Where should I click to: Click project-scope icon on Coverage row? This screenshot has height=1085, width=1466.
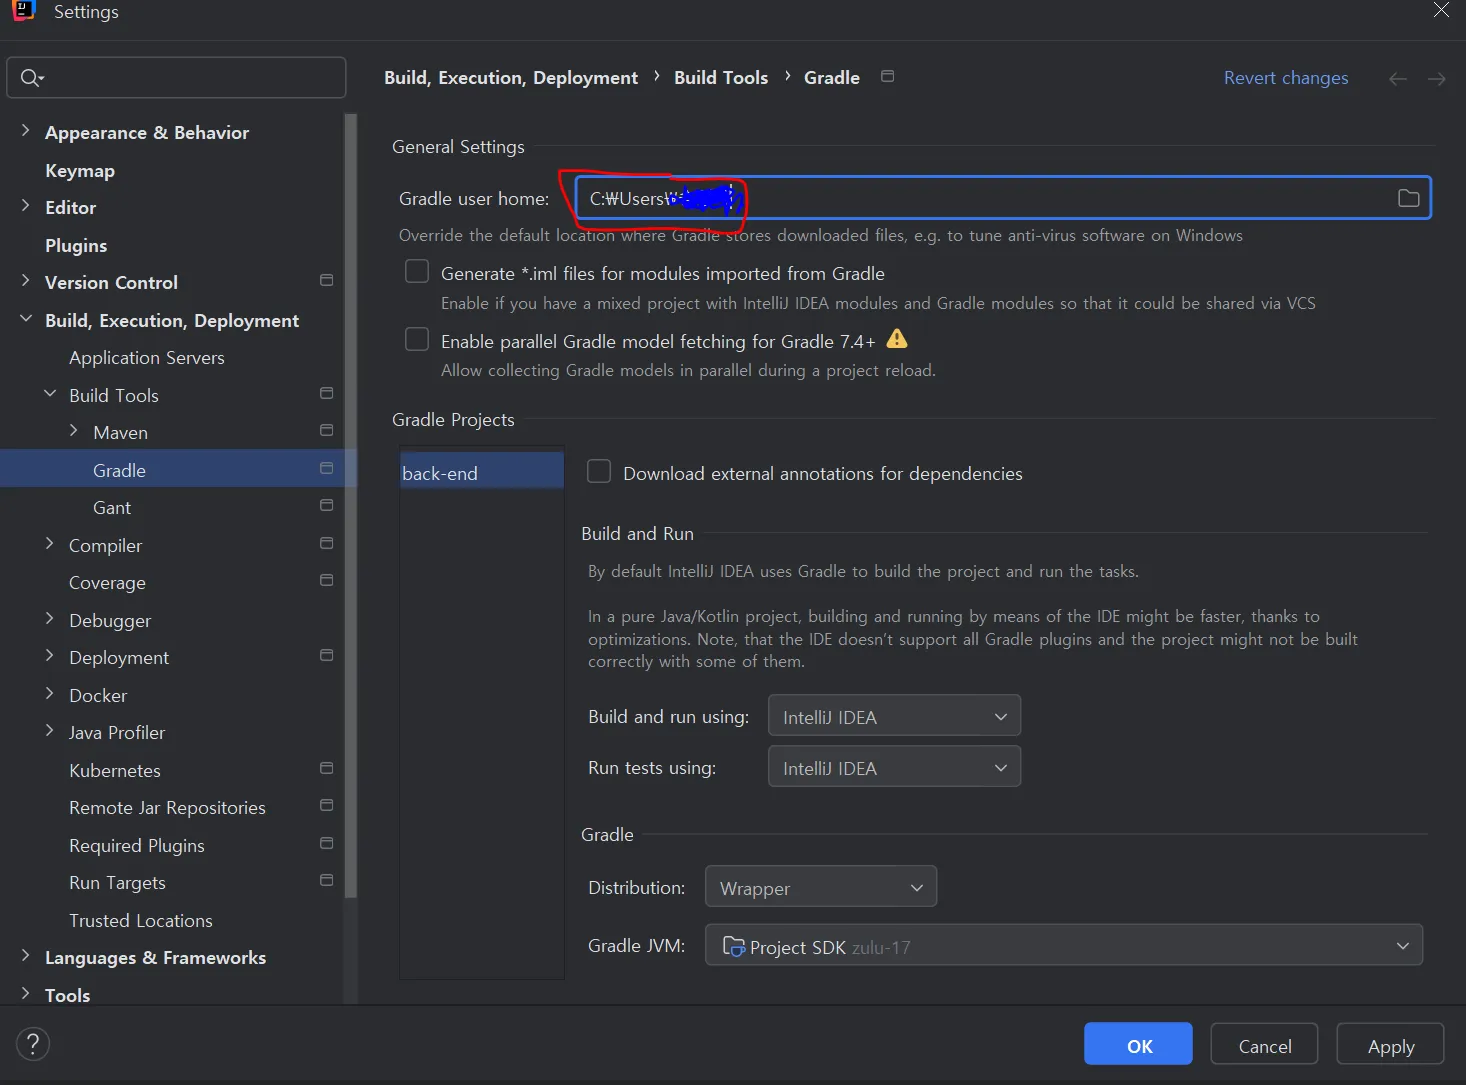(x=326, y=580)
